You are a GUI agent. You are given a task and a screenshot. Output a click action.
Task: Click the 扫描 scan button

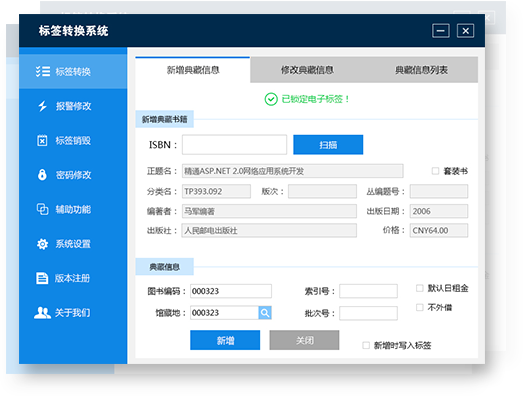tap(328, 145)
